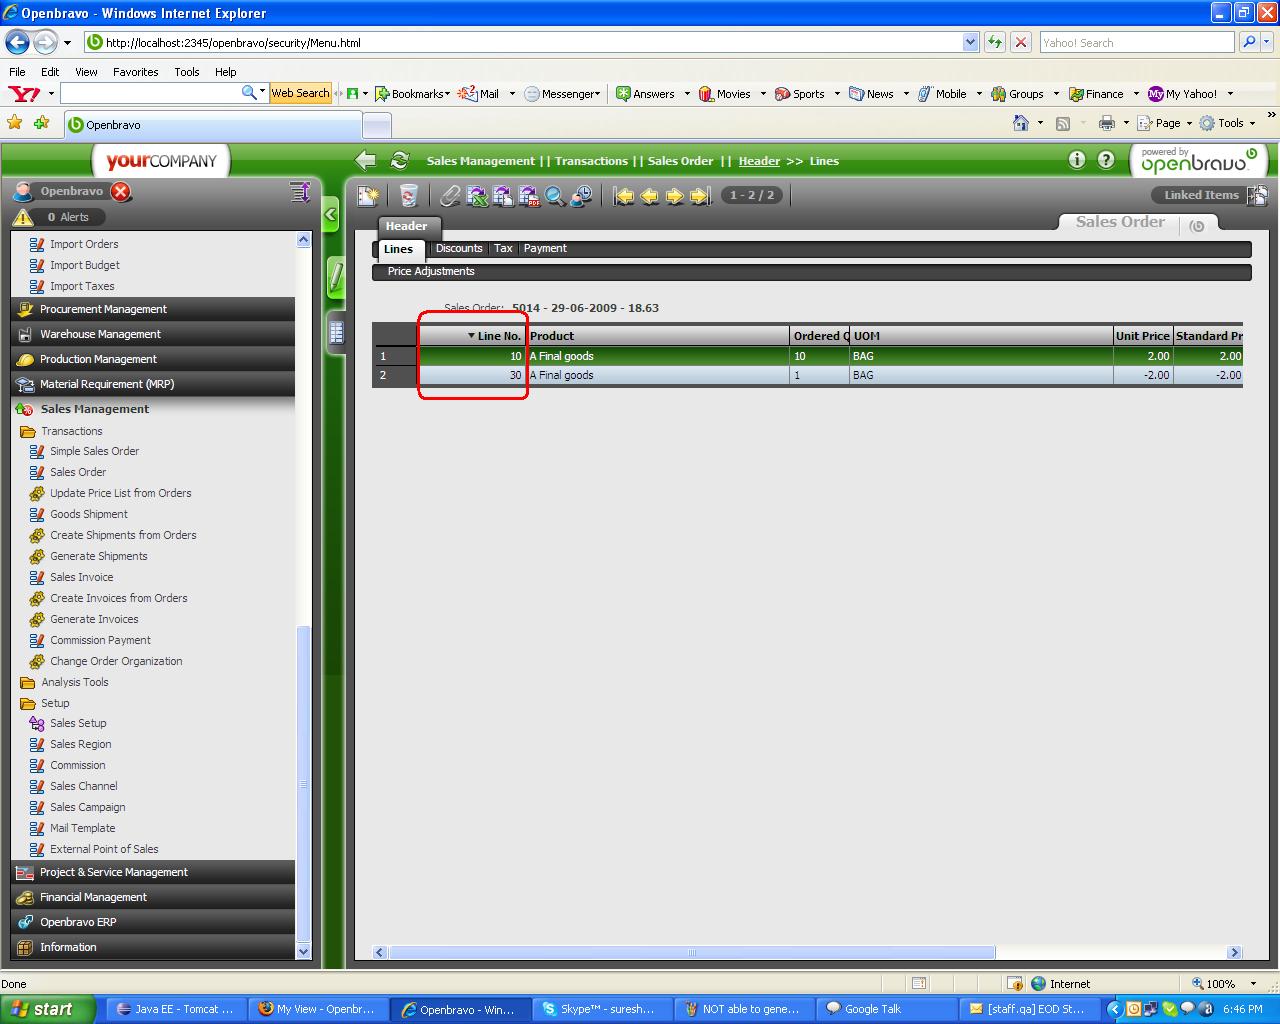This screenshot has height=1024, width=1280.
Task: Expand the Analysis Tools folder
Action: (64, 682)
